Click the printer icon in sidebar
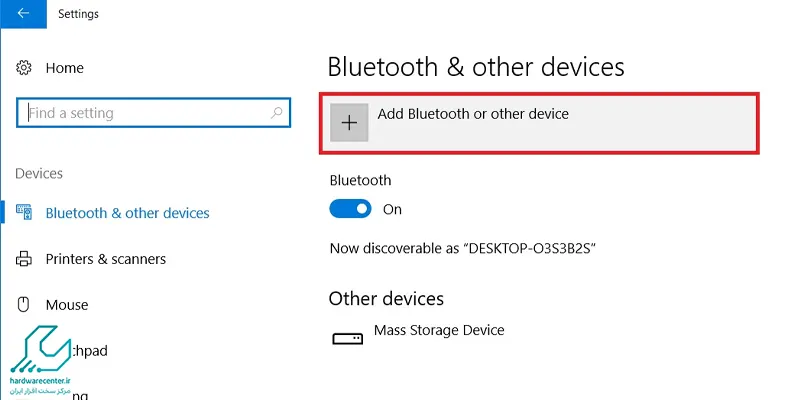This screenshot has height=400, width=800. click(x=23, y=259)
